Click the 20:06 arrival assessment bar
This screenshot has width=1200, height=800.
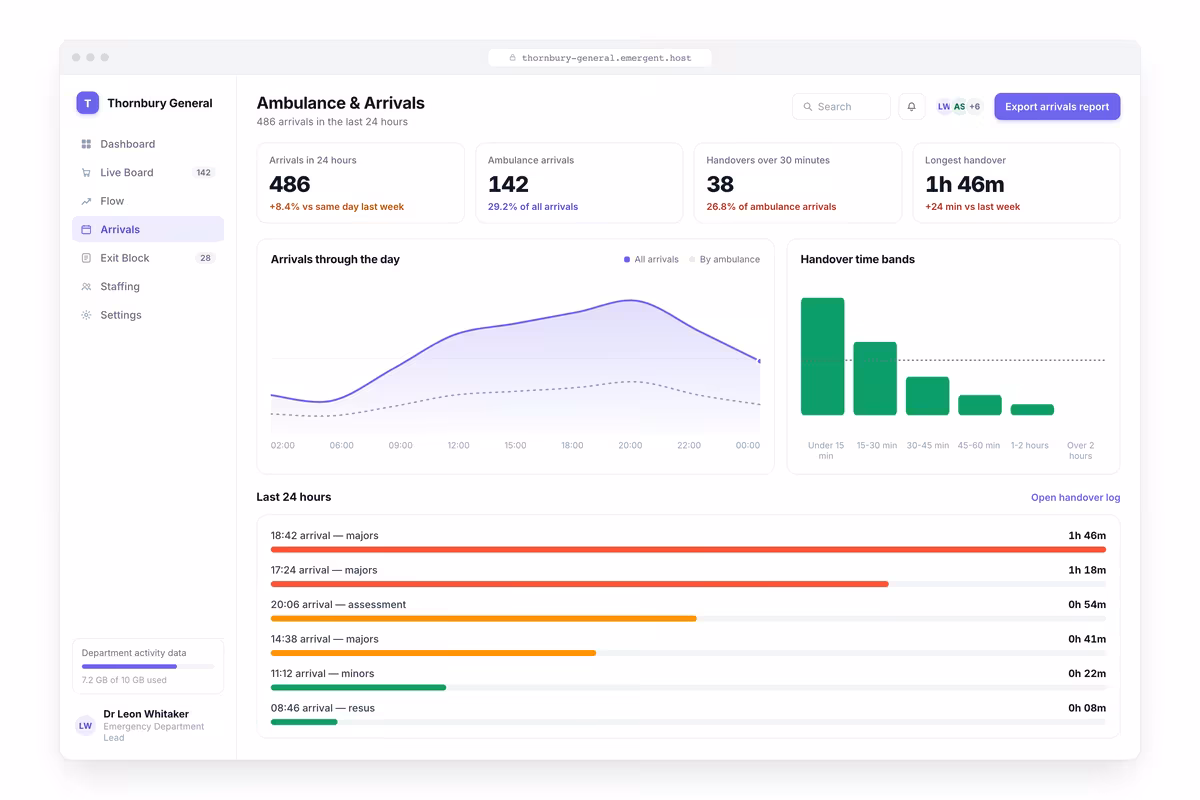pyautogui.click(x=688, y=618)
